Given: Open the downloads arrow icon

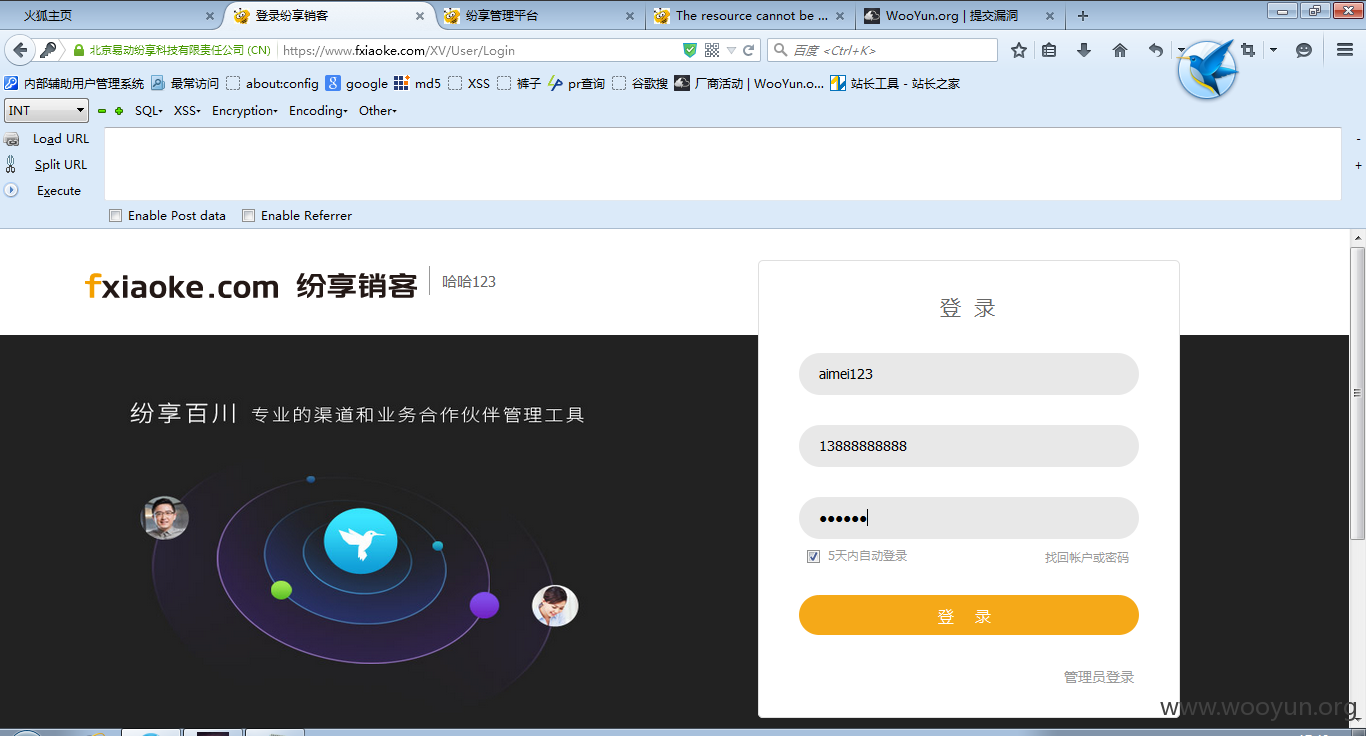Looking at the screenshot, I should (x=1084, y=50).
